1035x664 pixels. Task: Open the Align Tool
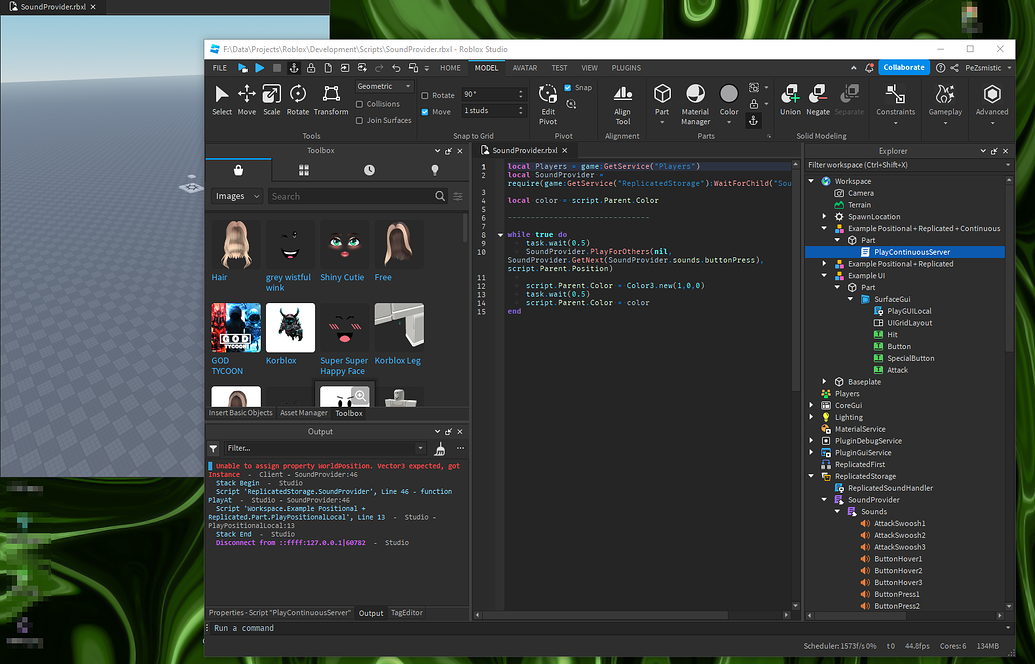coord(622,104)
